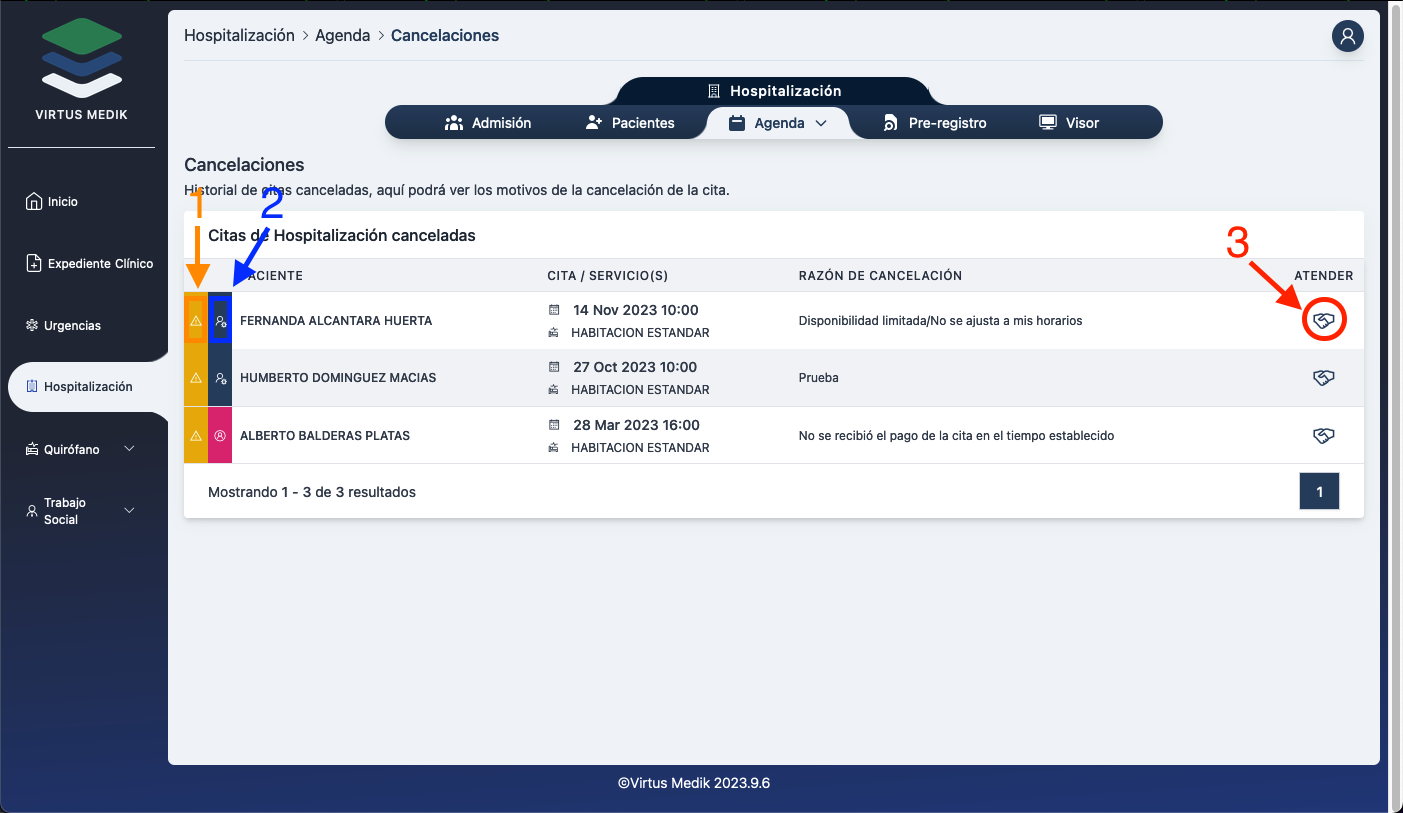
Task: Open the user profile avatar icon
Action: (x=1347, y=37)
